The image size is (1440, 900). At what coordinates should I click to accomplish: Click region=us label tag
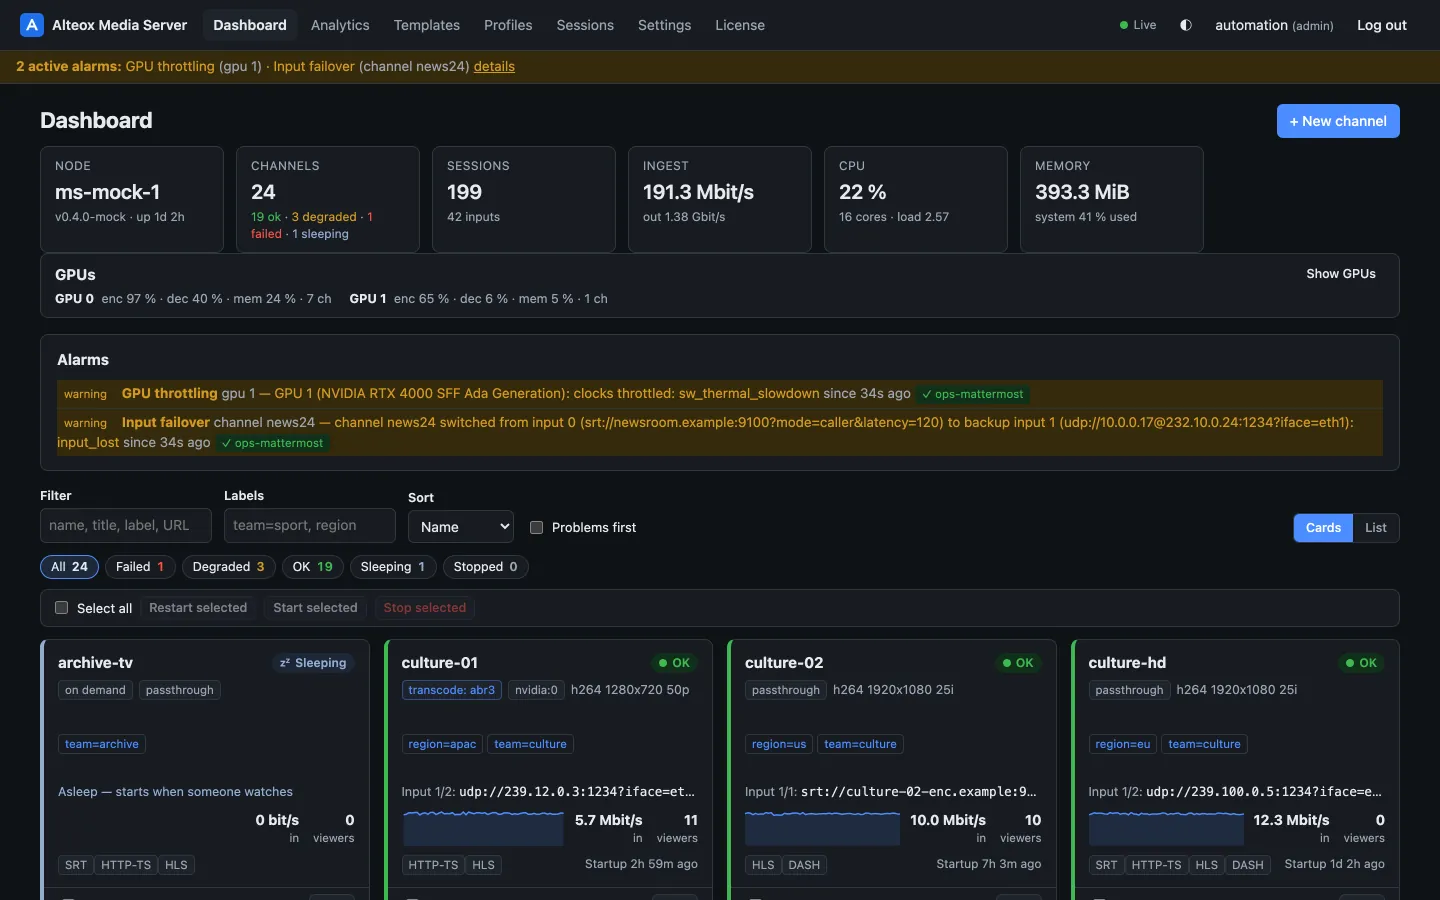pyautogui.click(x=779, y=744)
